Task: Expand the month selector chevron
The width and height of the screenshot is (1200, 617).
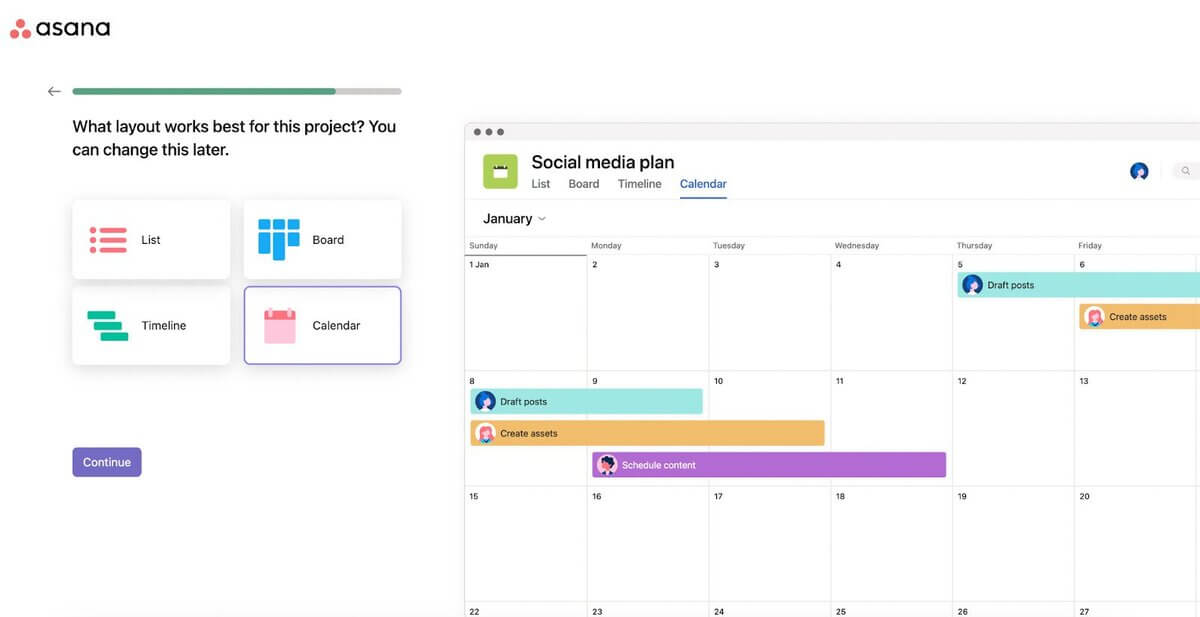Action: pyautogui.click(x=542, y=219)
